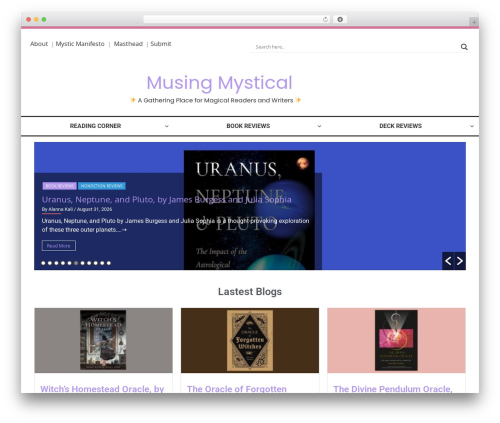Expand the Reading Corner chevron

[x=167, y=126]
